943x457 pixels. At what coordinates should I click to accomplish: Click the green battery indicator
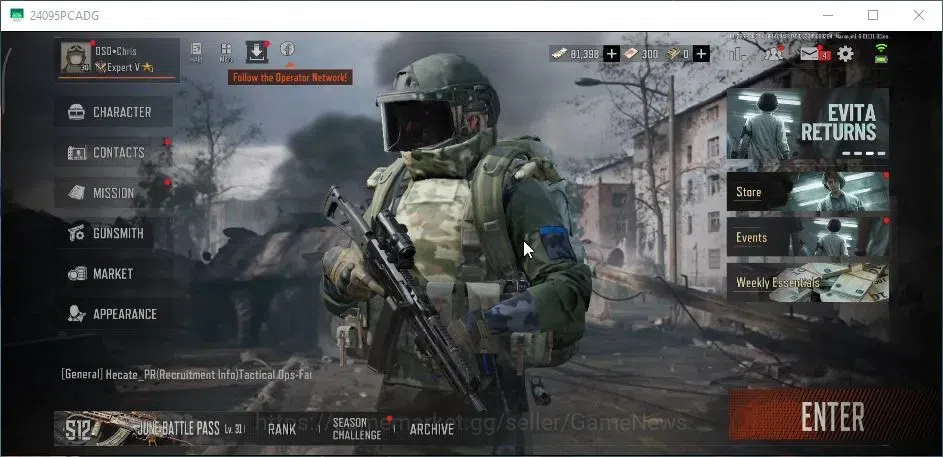(x=881, y=58)
